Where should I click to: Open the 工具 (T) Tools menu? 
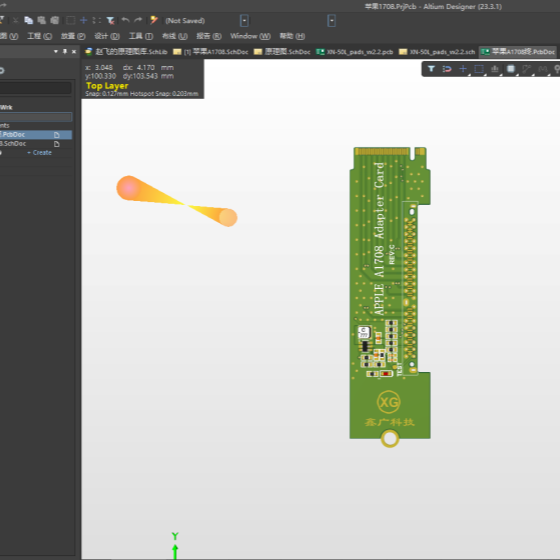[x=141, y=36]
